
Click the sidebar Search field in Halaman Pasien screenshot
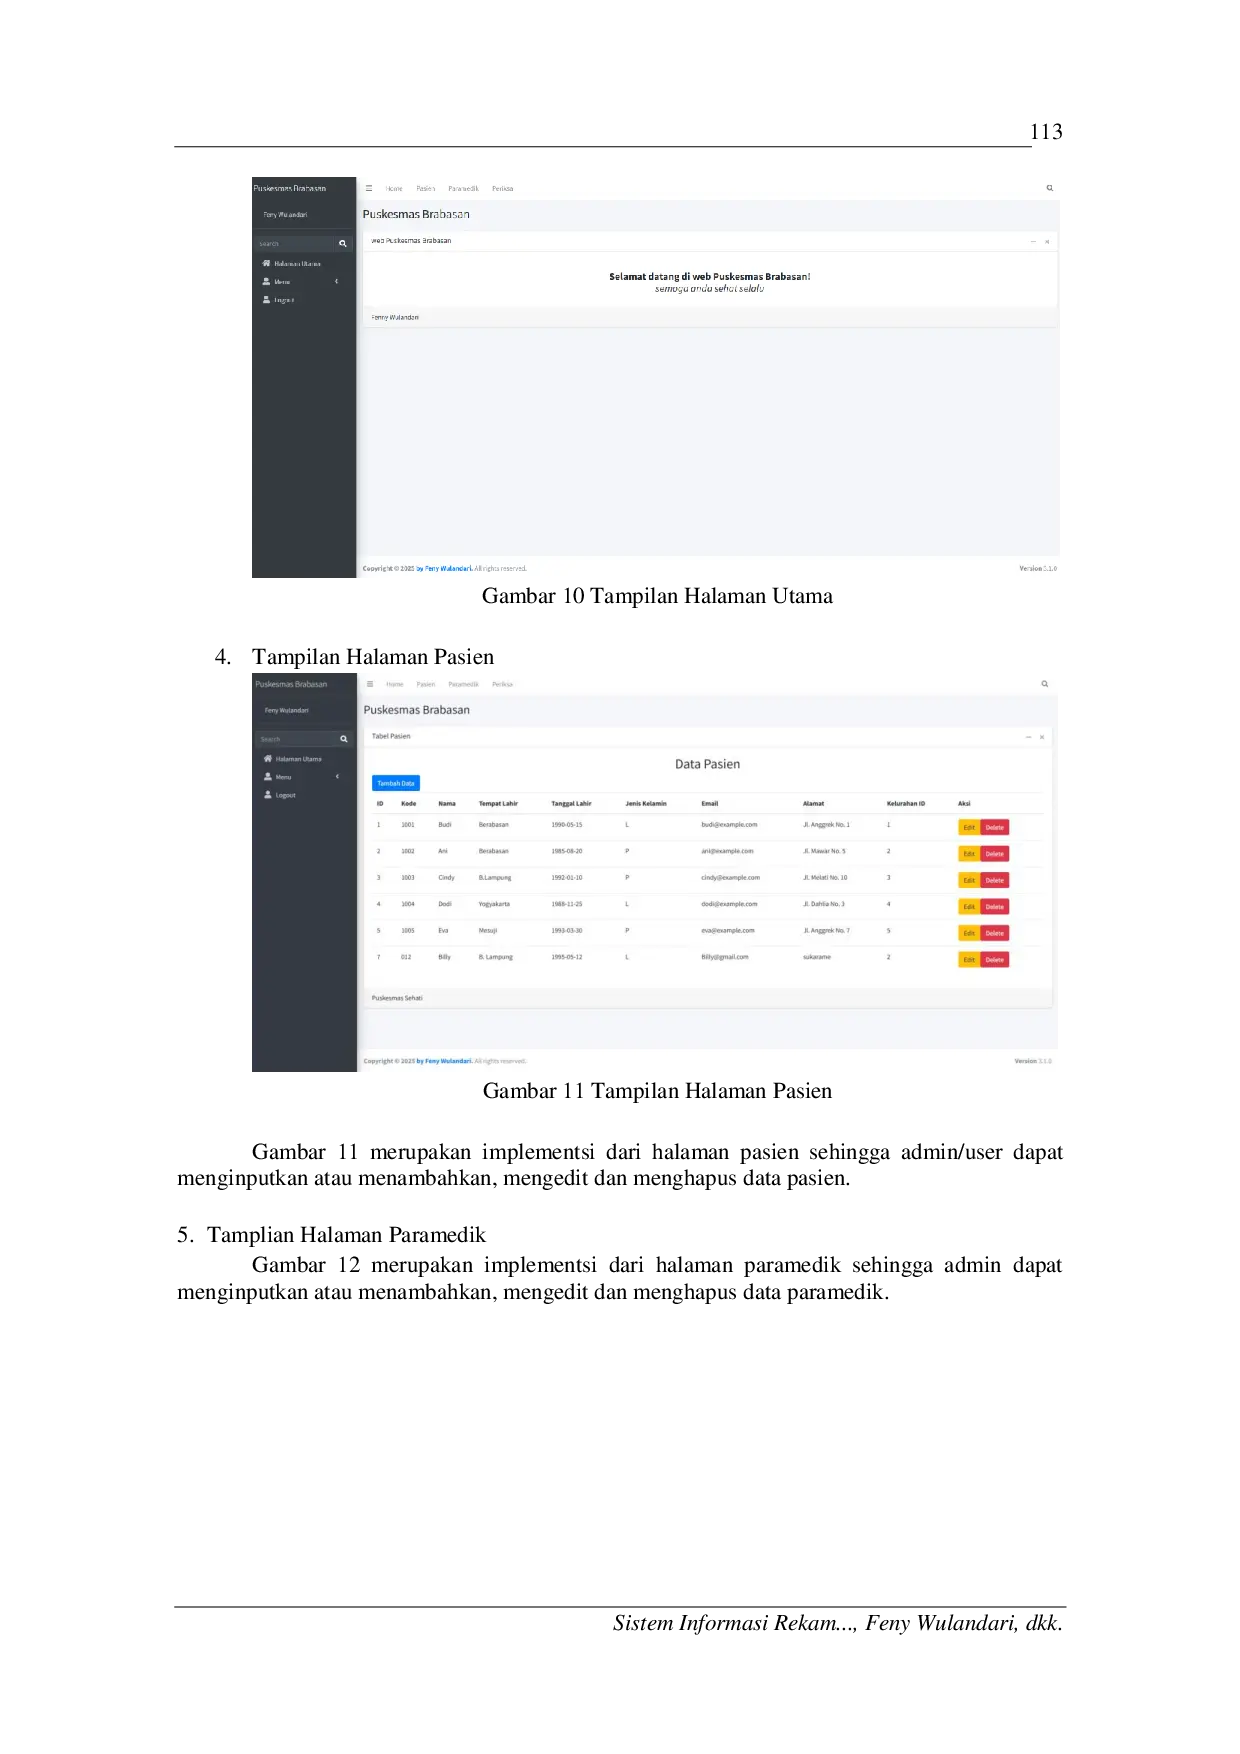[296, 739]
